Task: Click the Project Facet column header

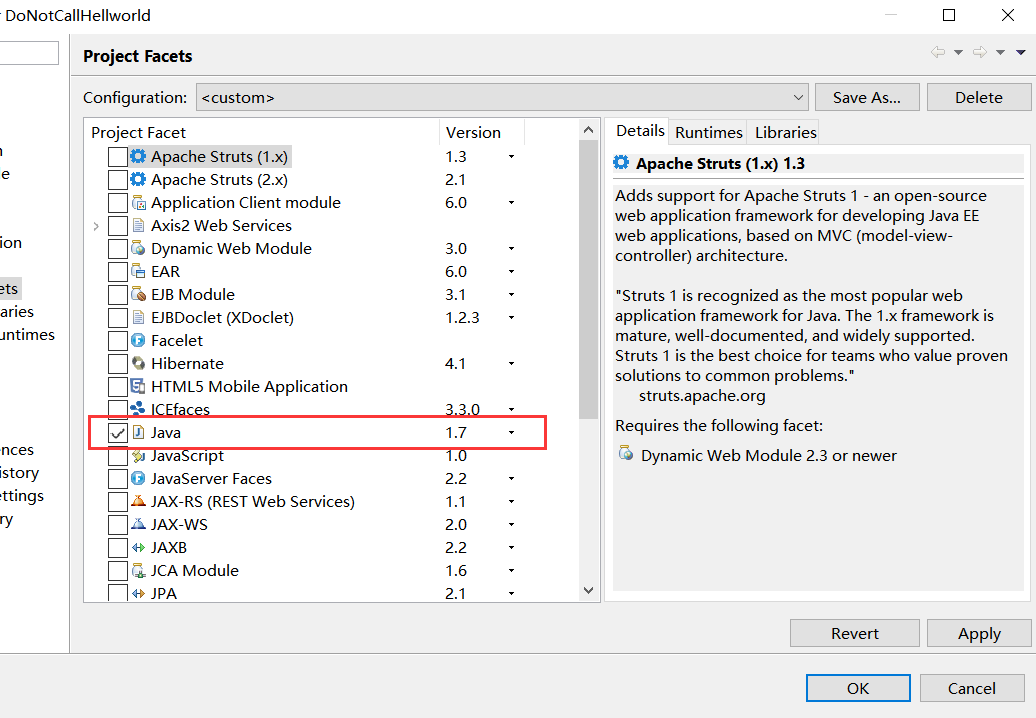Action: pyautogui.click(x=262, y=132)
